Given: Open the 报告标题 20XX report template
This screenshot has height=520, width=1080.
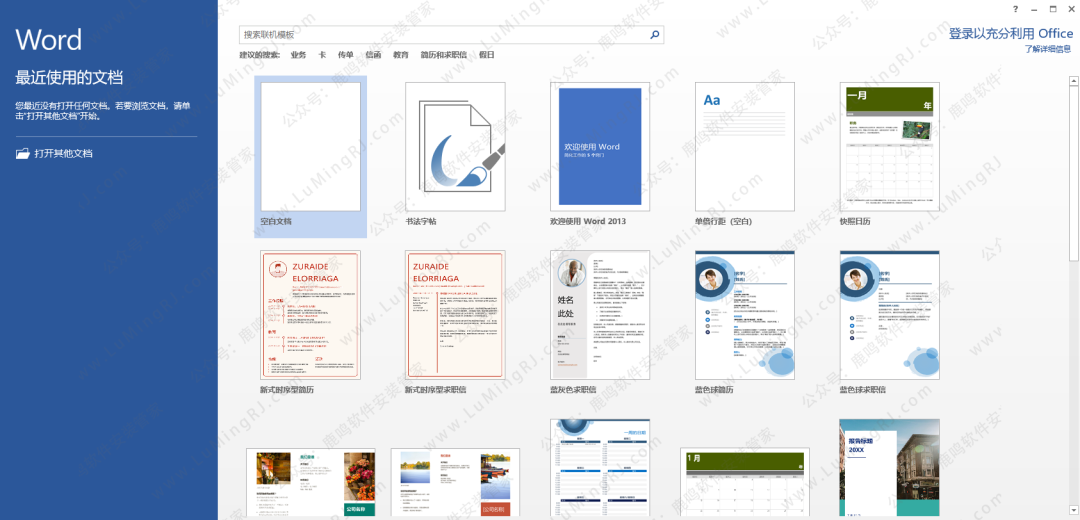Looking at the screenshot, I should [889, 469].
